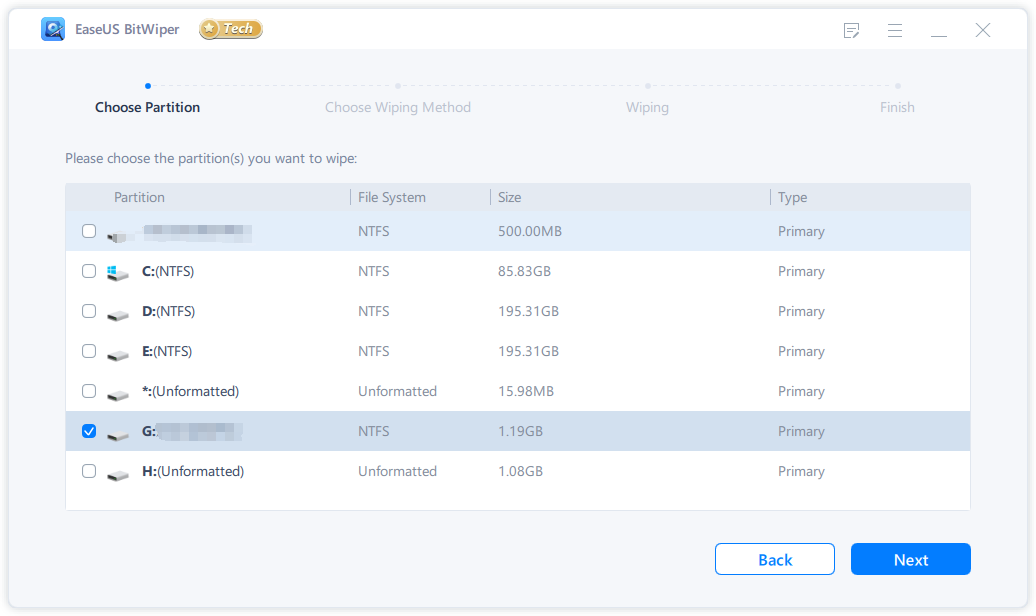Tick the checkbox for H:(Unformatted)
The height and width of the screenshot is (616, 1036).
[x=89, y=471]
